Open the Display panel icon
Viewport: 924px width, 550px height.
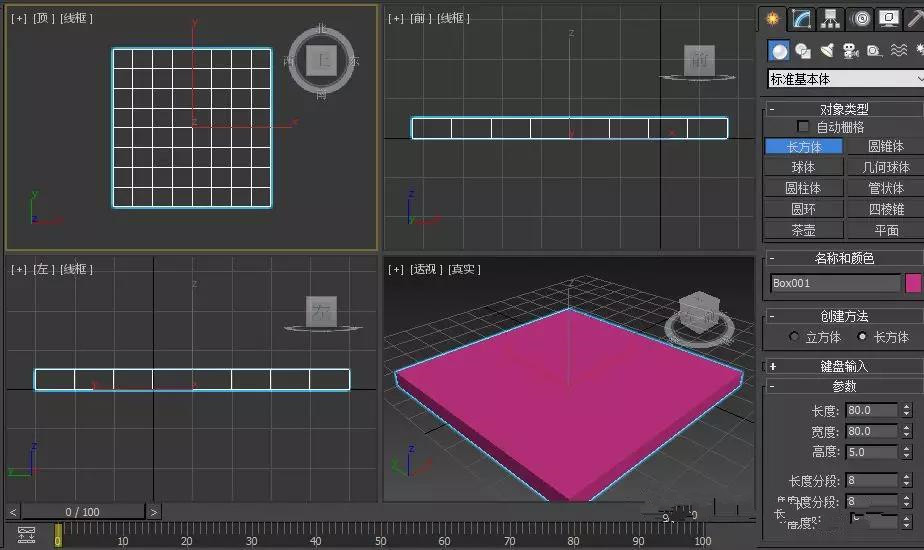[x=889, y=19]
